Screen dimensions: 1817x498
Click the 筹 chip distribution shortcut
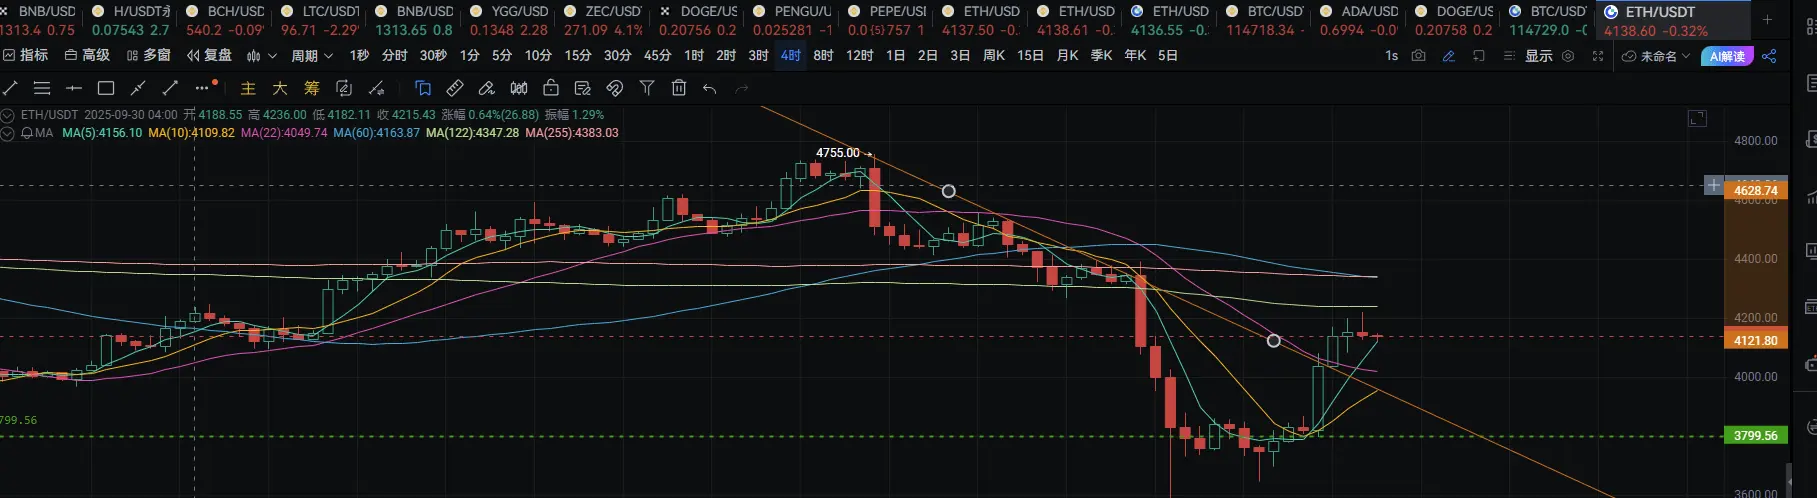(312, 88)
